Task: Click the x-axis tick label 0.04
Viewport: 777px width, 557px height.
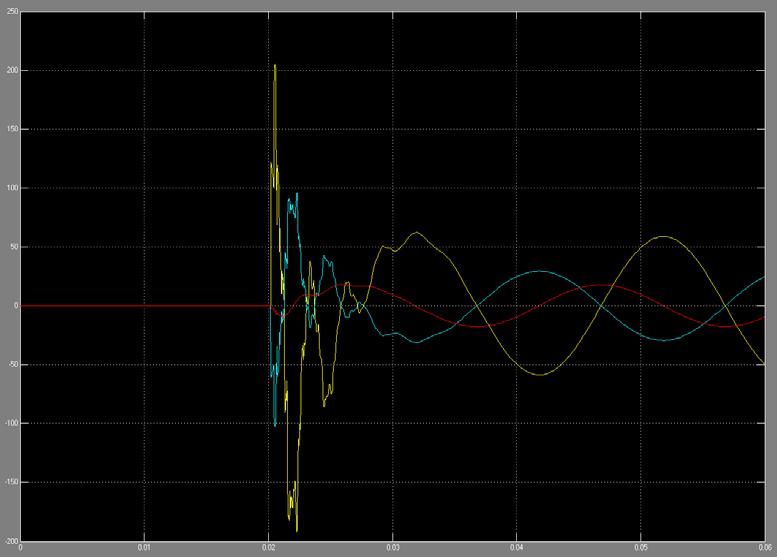Action: click(x=516, y=548)
